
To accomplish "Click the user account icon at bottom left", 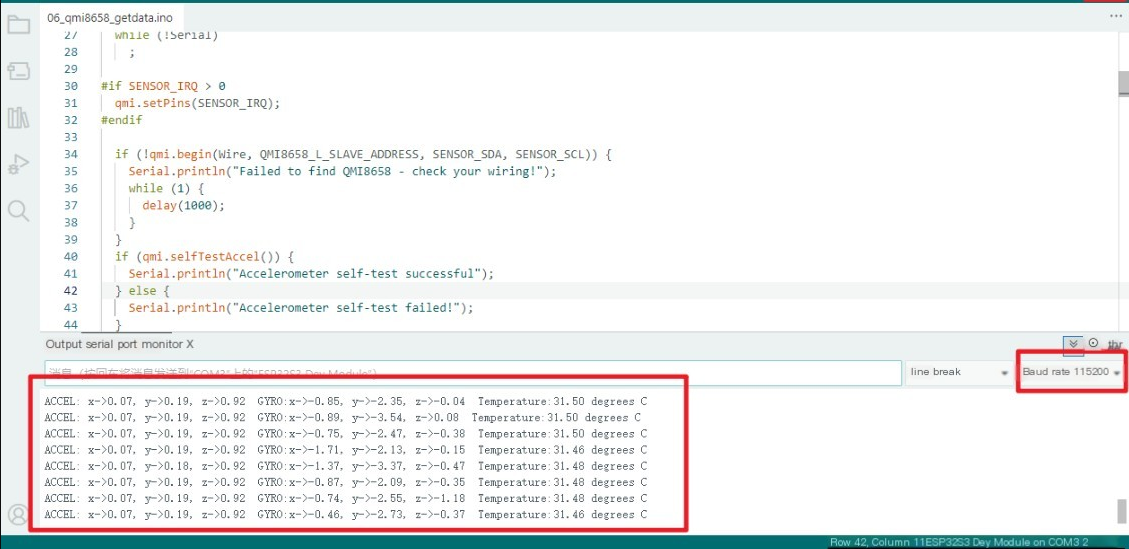I will coord(18,515).
